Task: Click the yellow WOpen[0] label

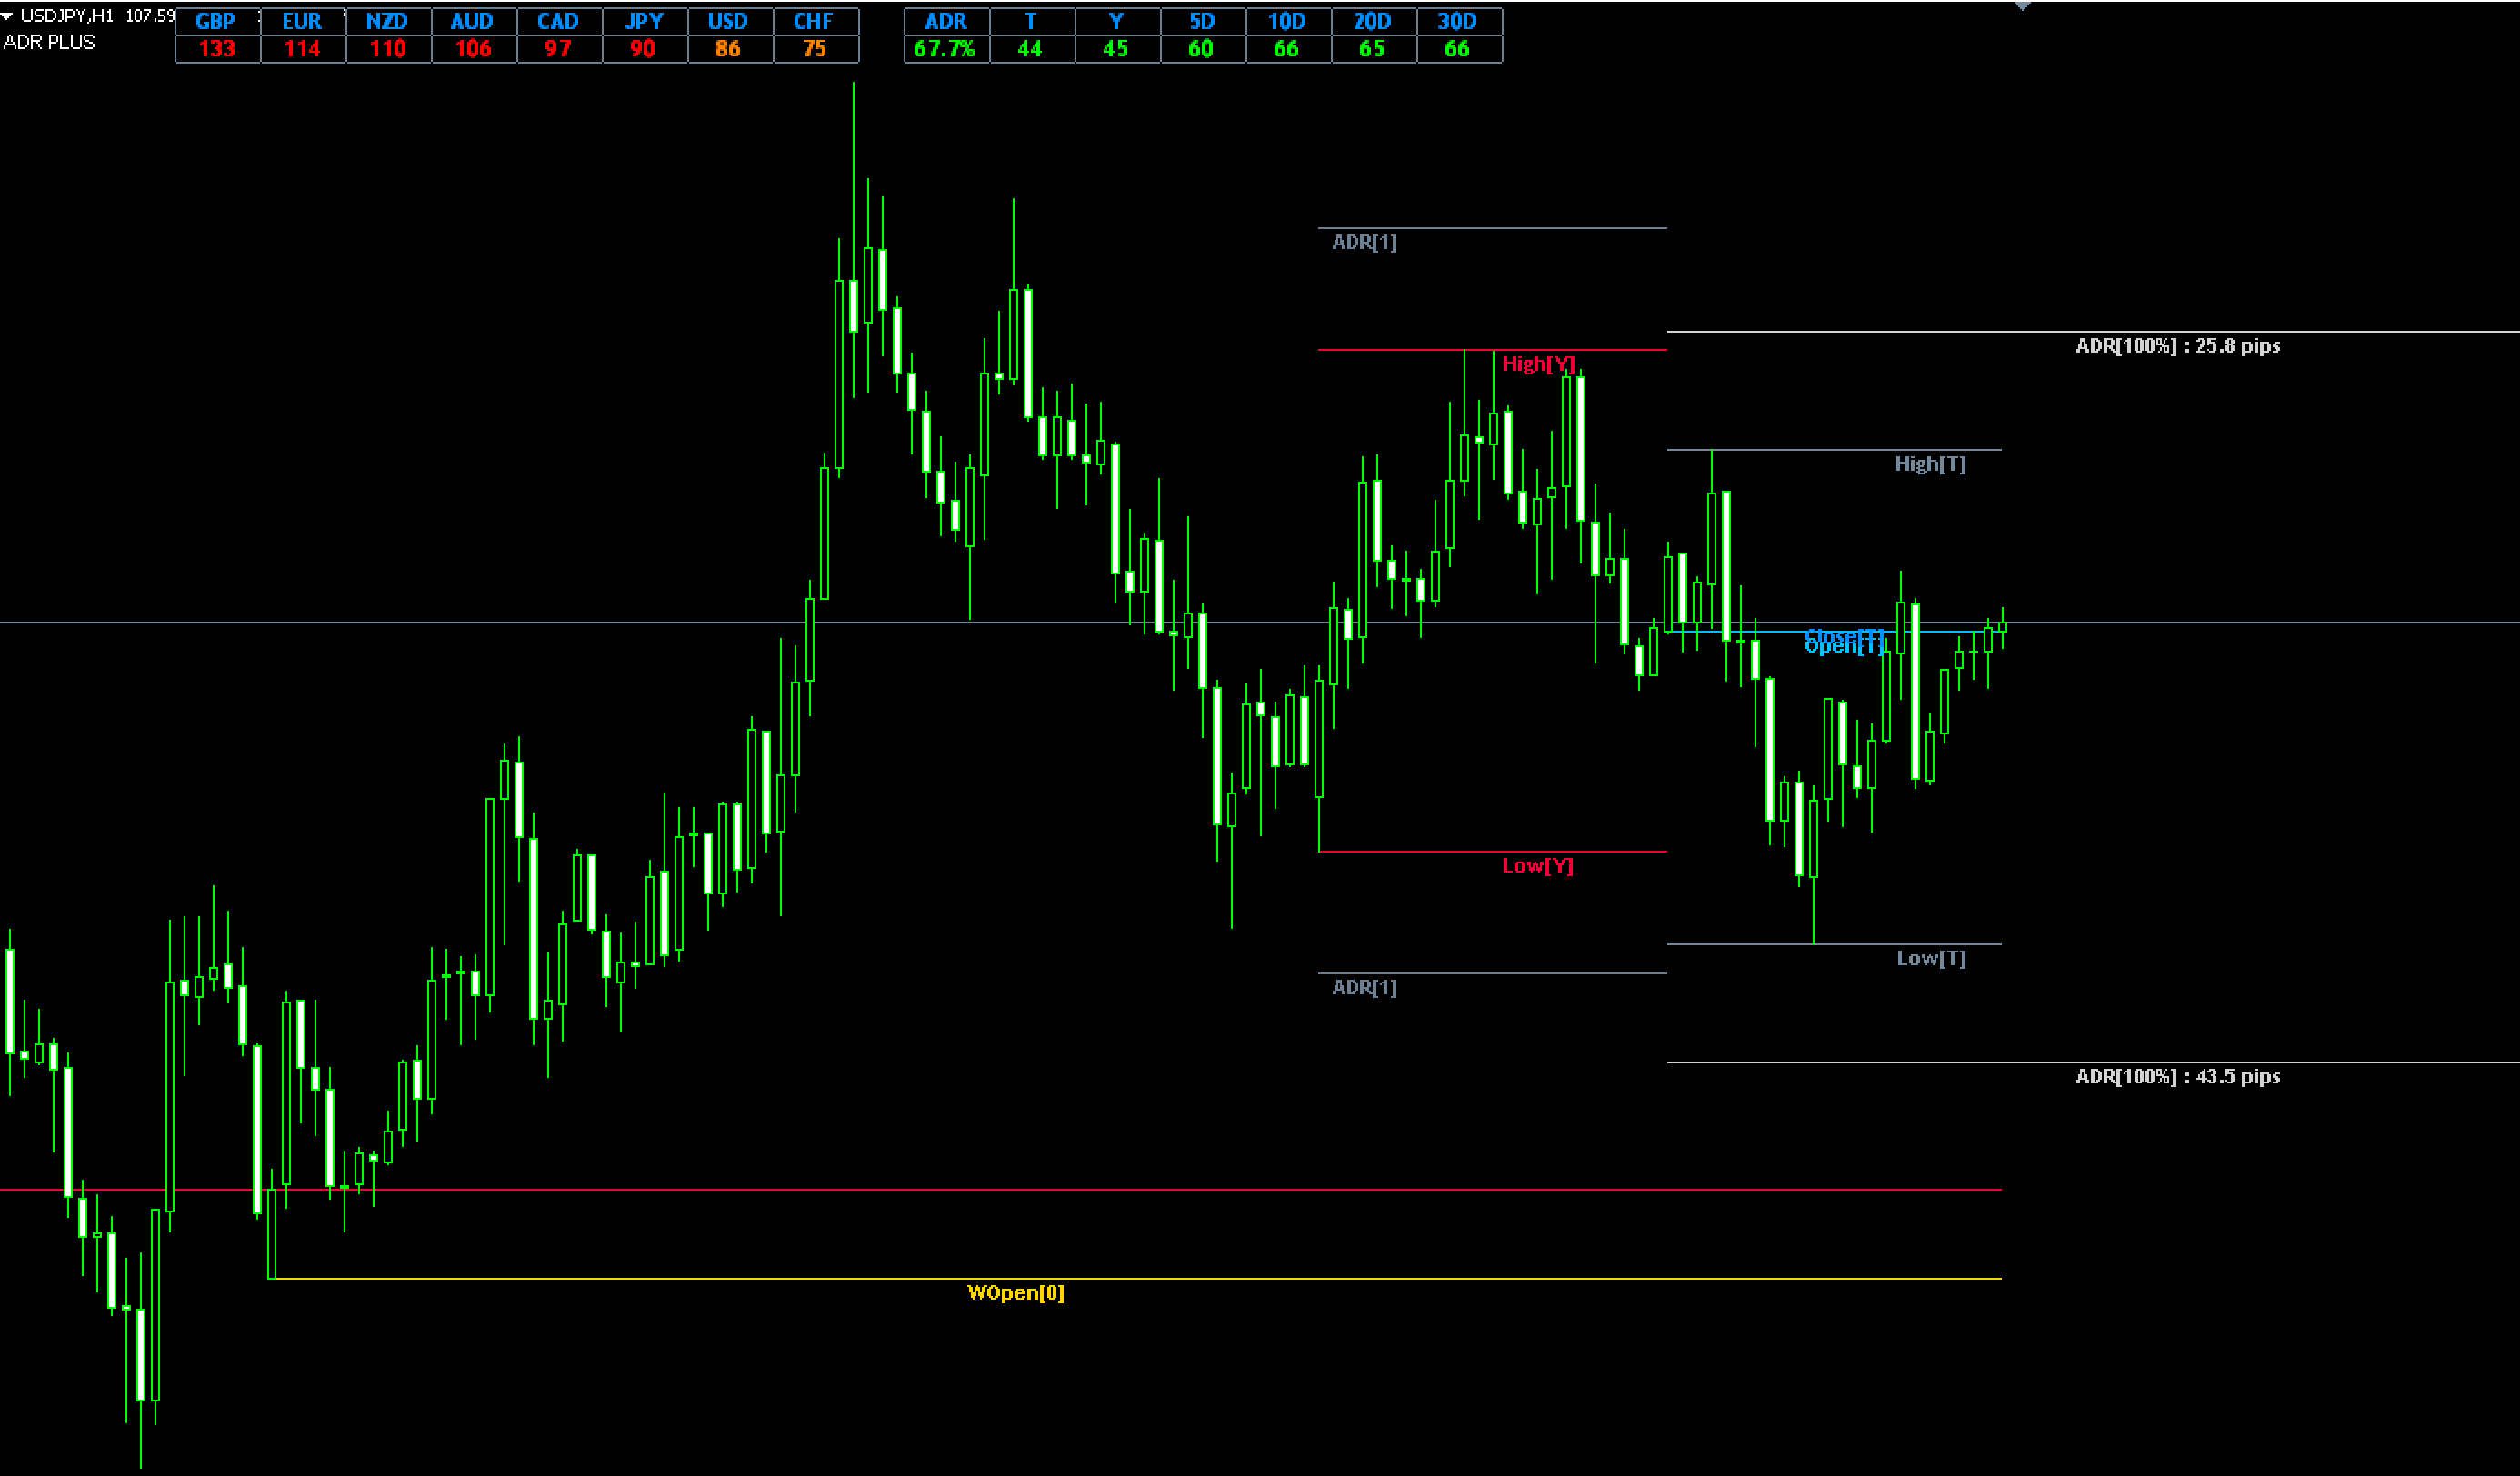Action: point(1016,1293)
